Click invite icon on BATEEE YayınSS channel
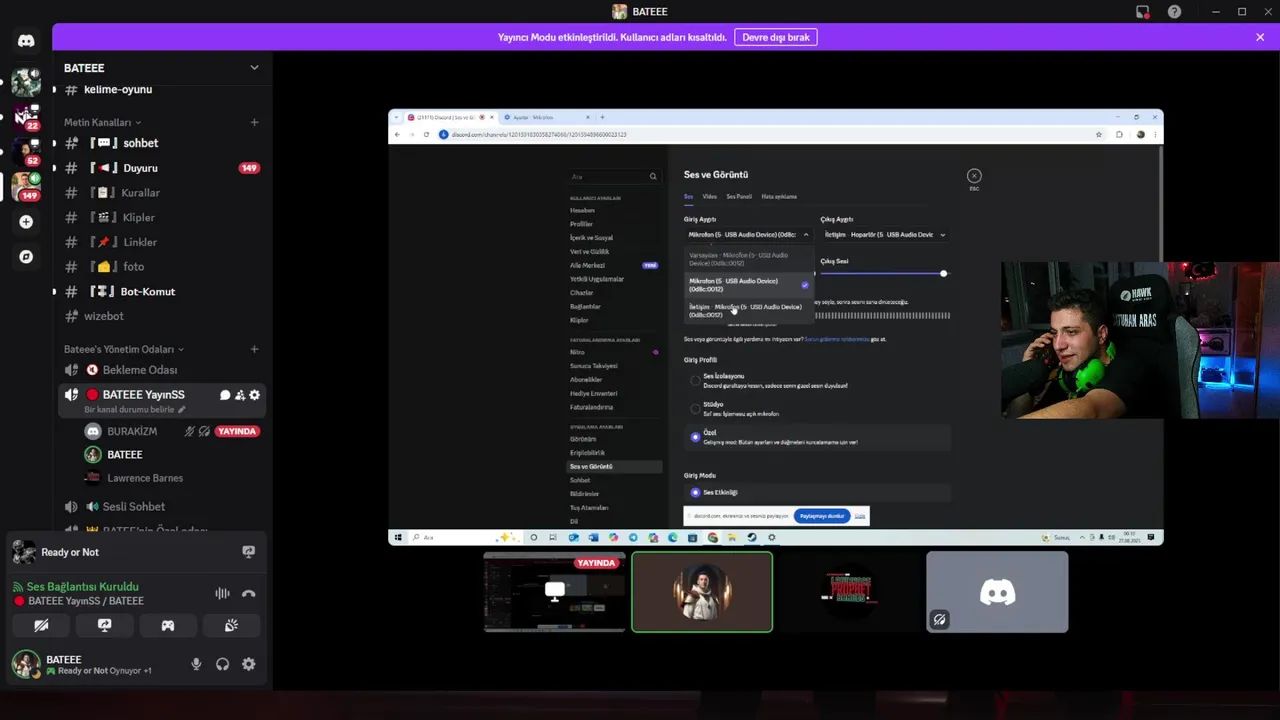This screenshot has height=720, width=1280. coord(240,395)
